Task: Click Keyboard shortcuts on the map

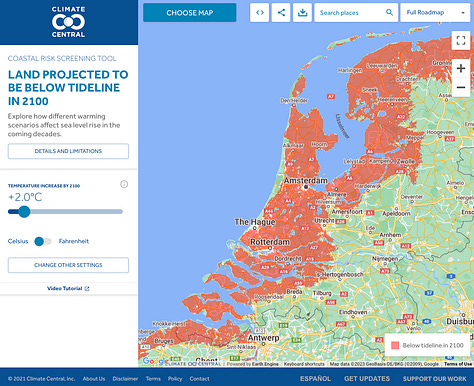Action: [x=304, y=364]
